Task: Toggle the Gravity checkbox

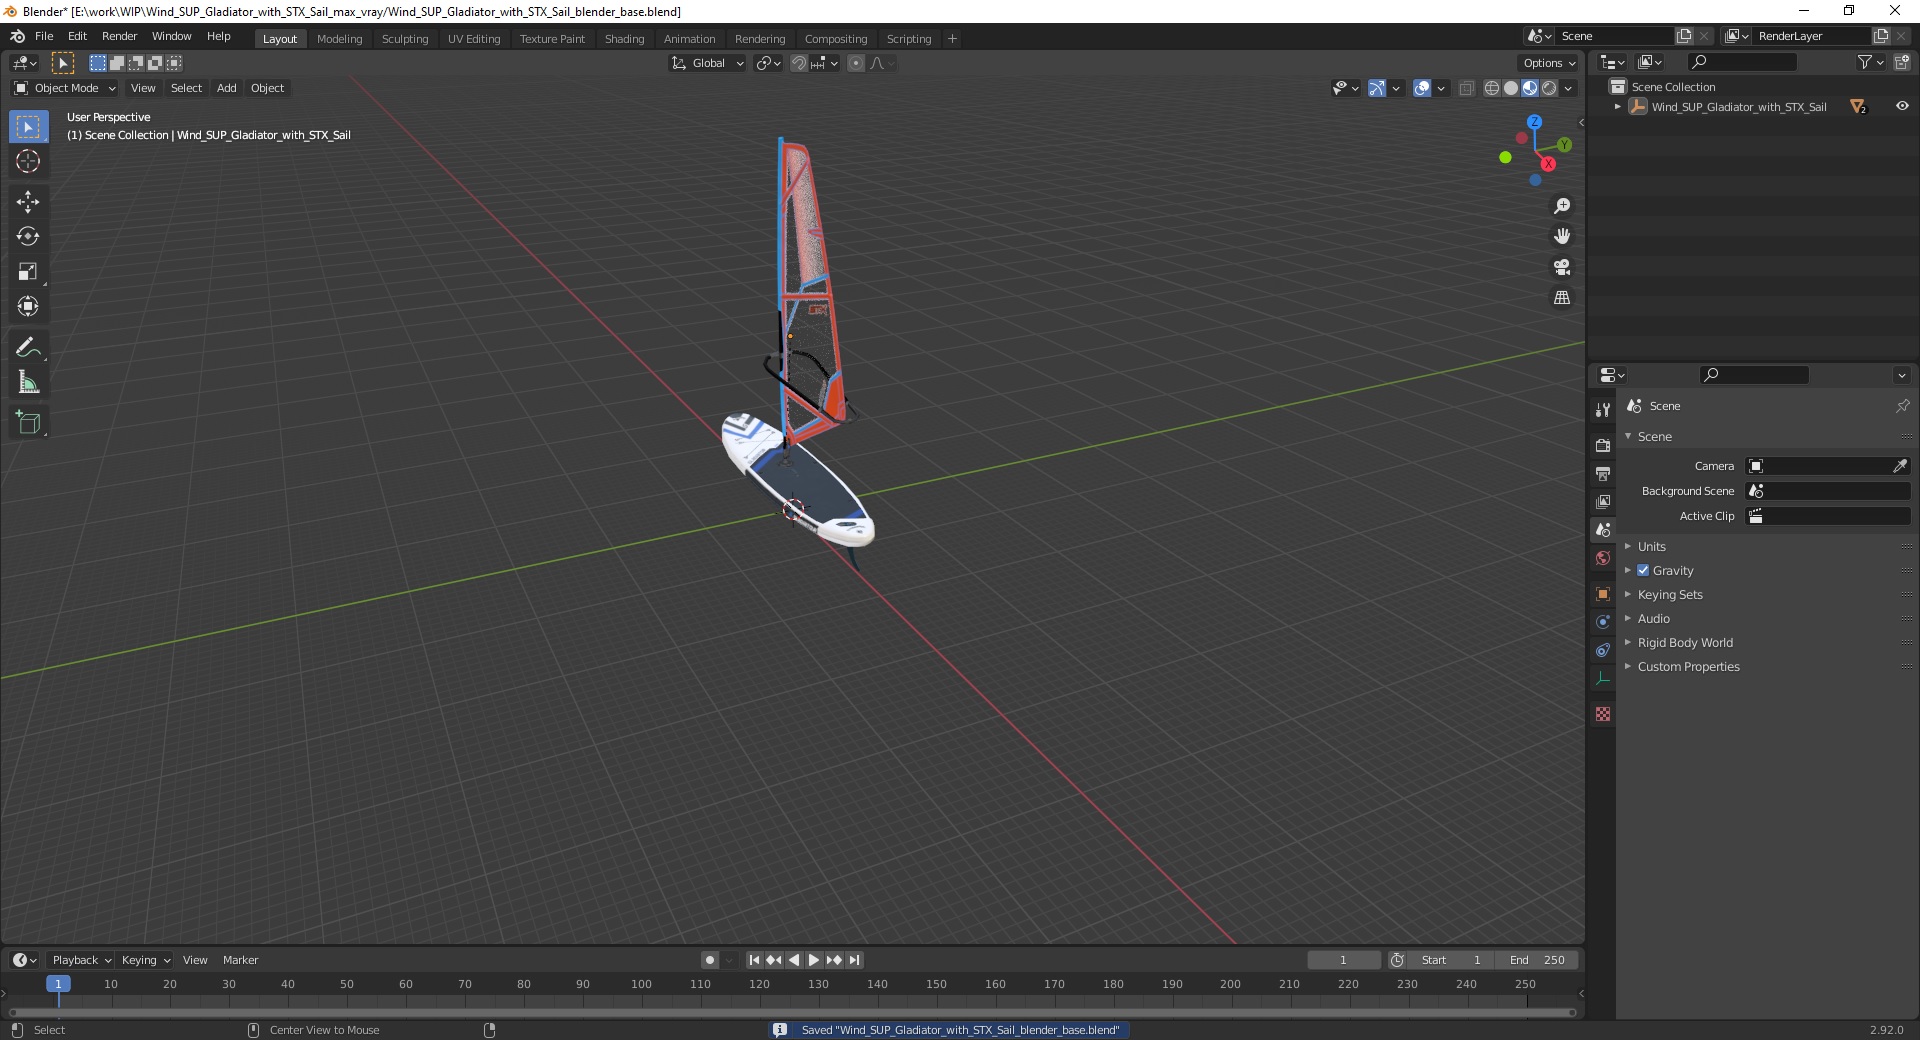Action: pos(1643,570)
